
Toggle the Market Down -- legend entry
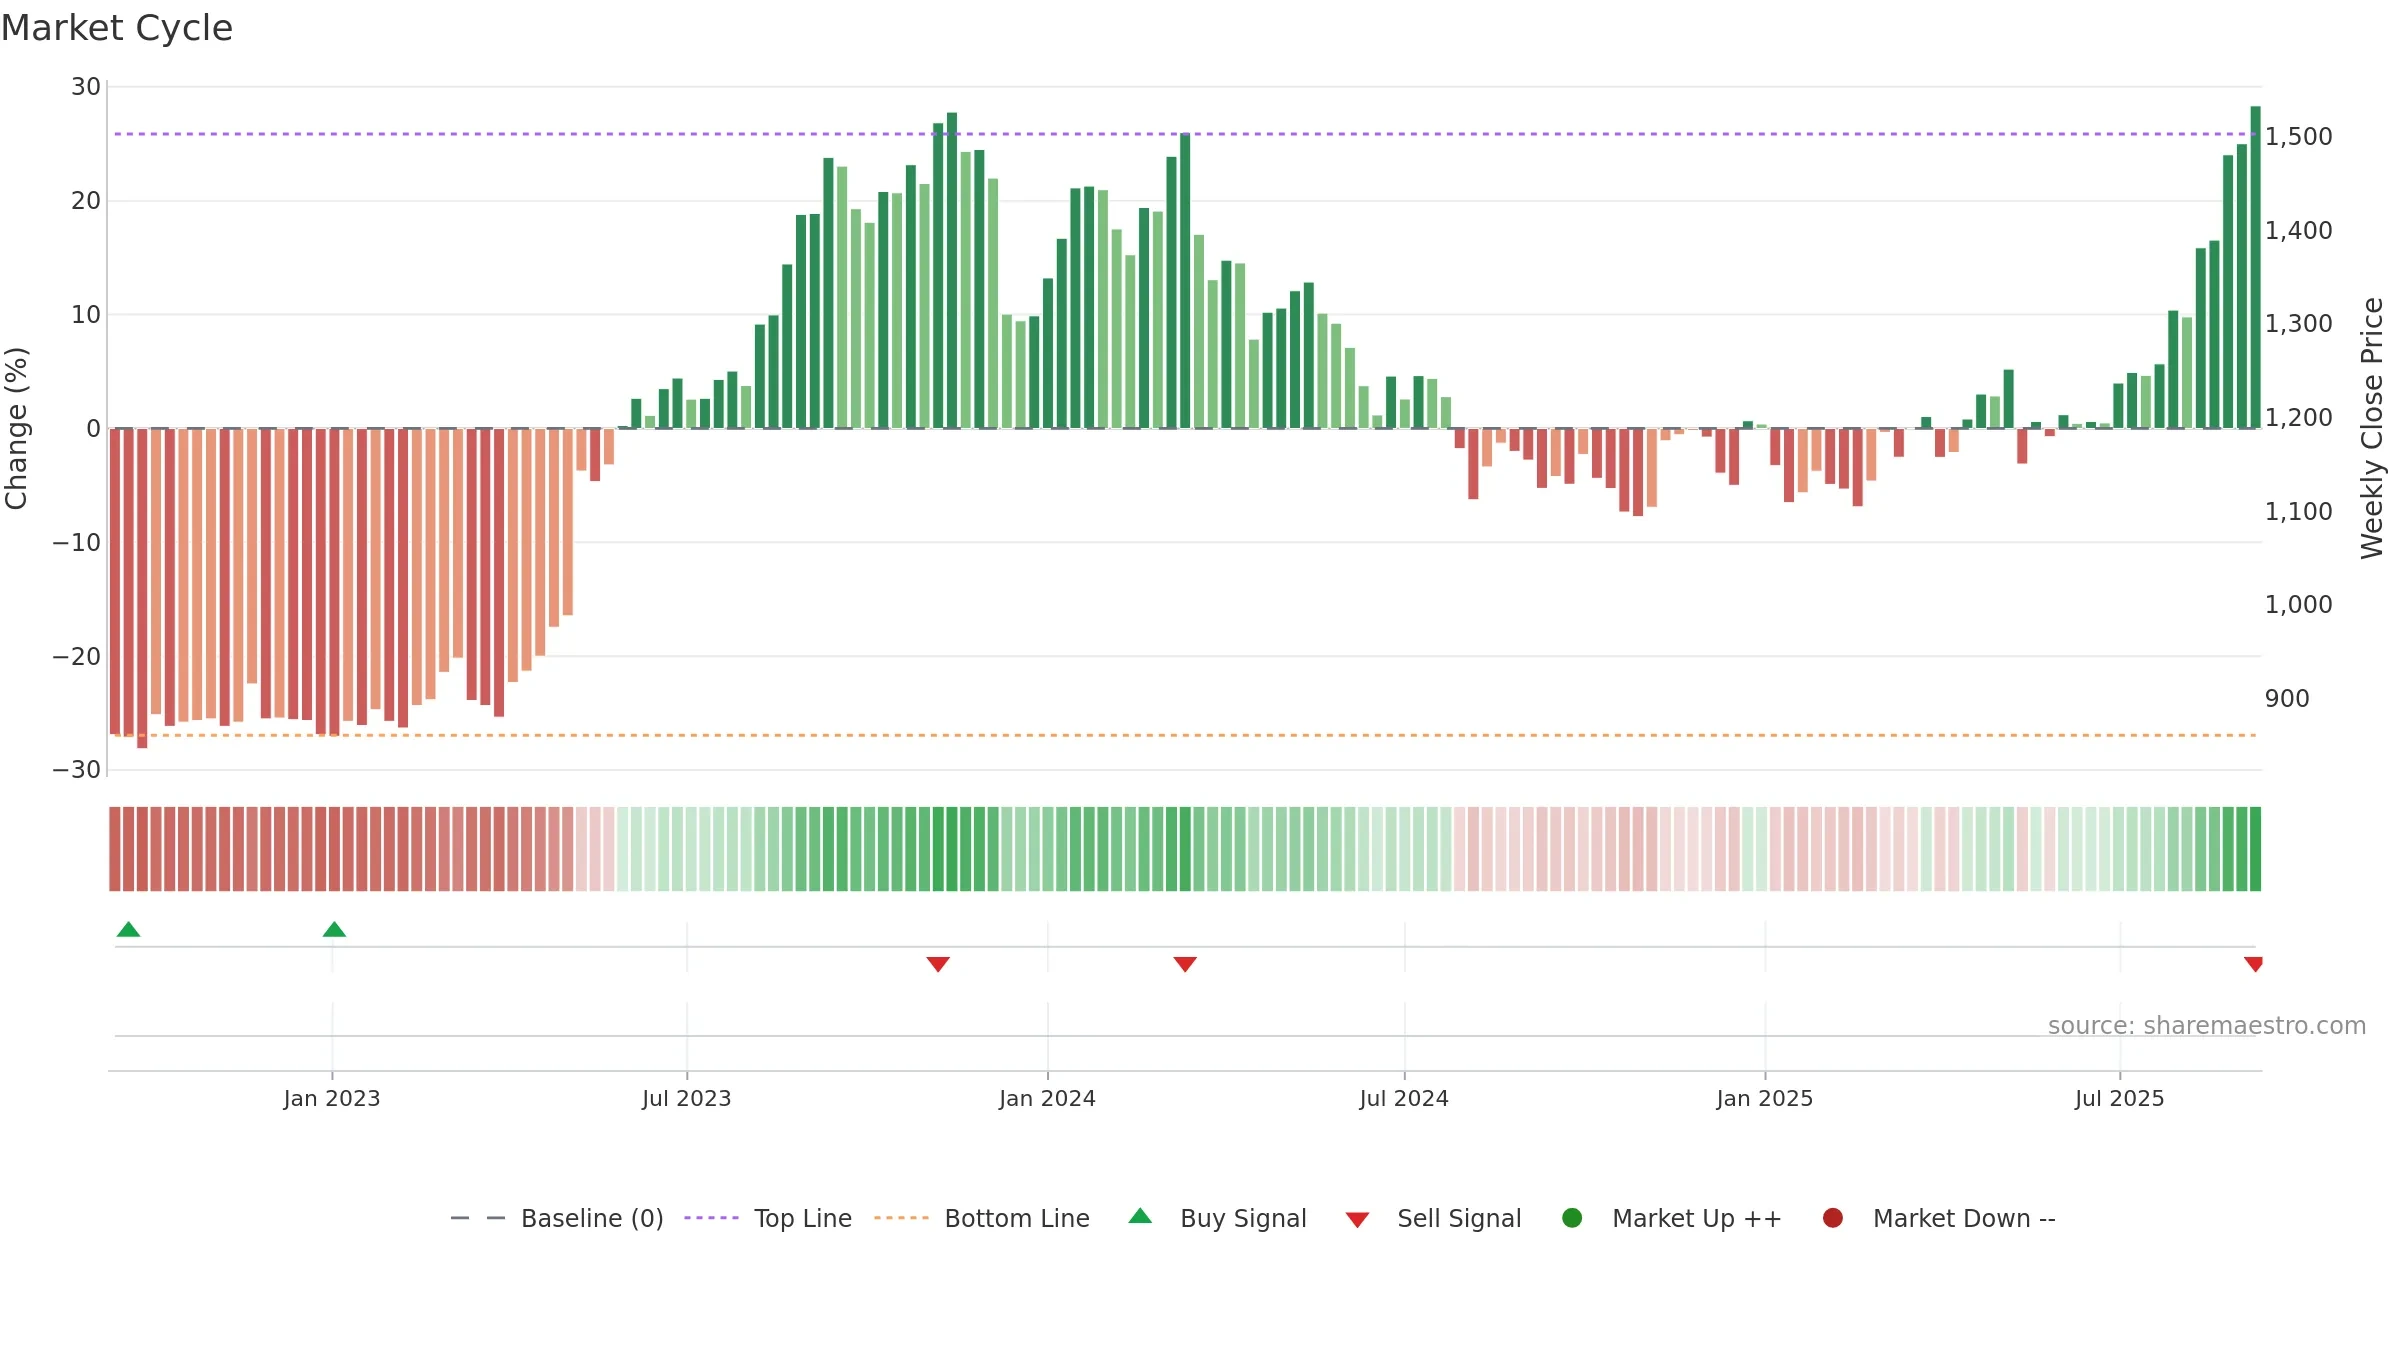1938,1218
